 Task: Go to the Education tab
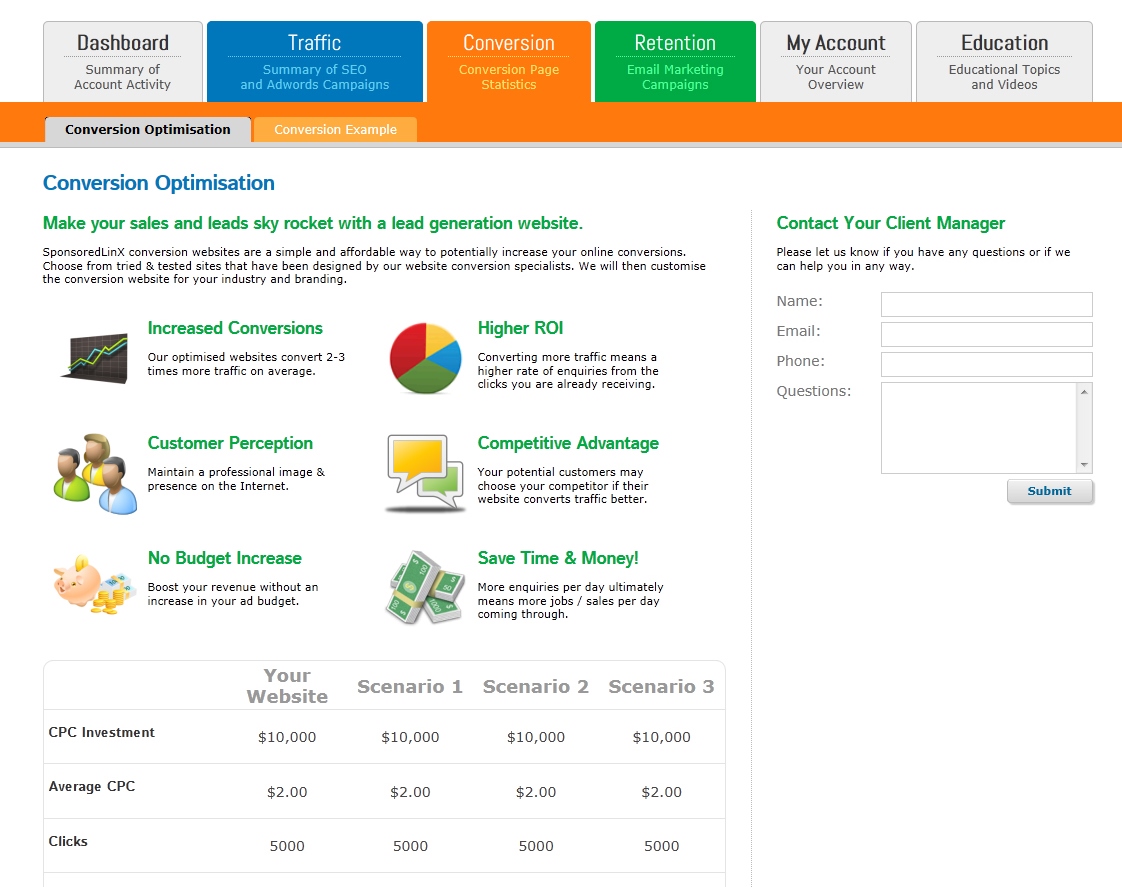(x=1004, y=60)
